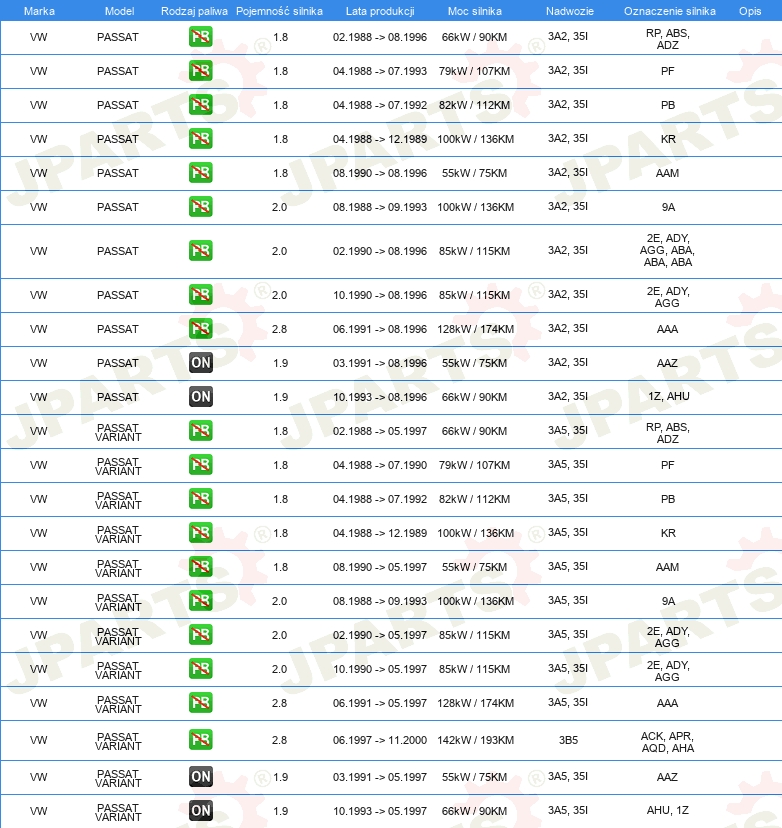Click the ON diesel icon in the 1Z, AHU row

click(201, 397)
